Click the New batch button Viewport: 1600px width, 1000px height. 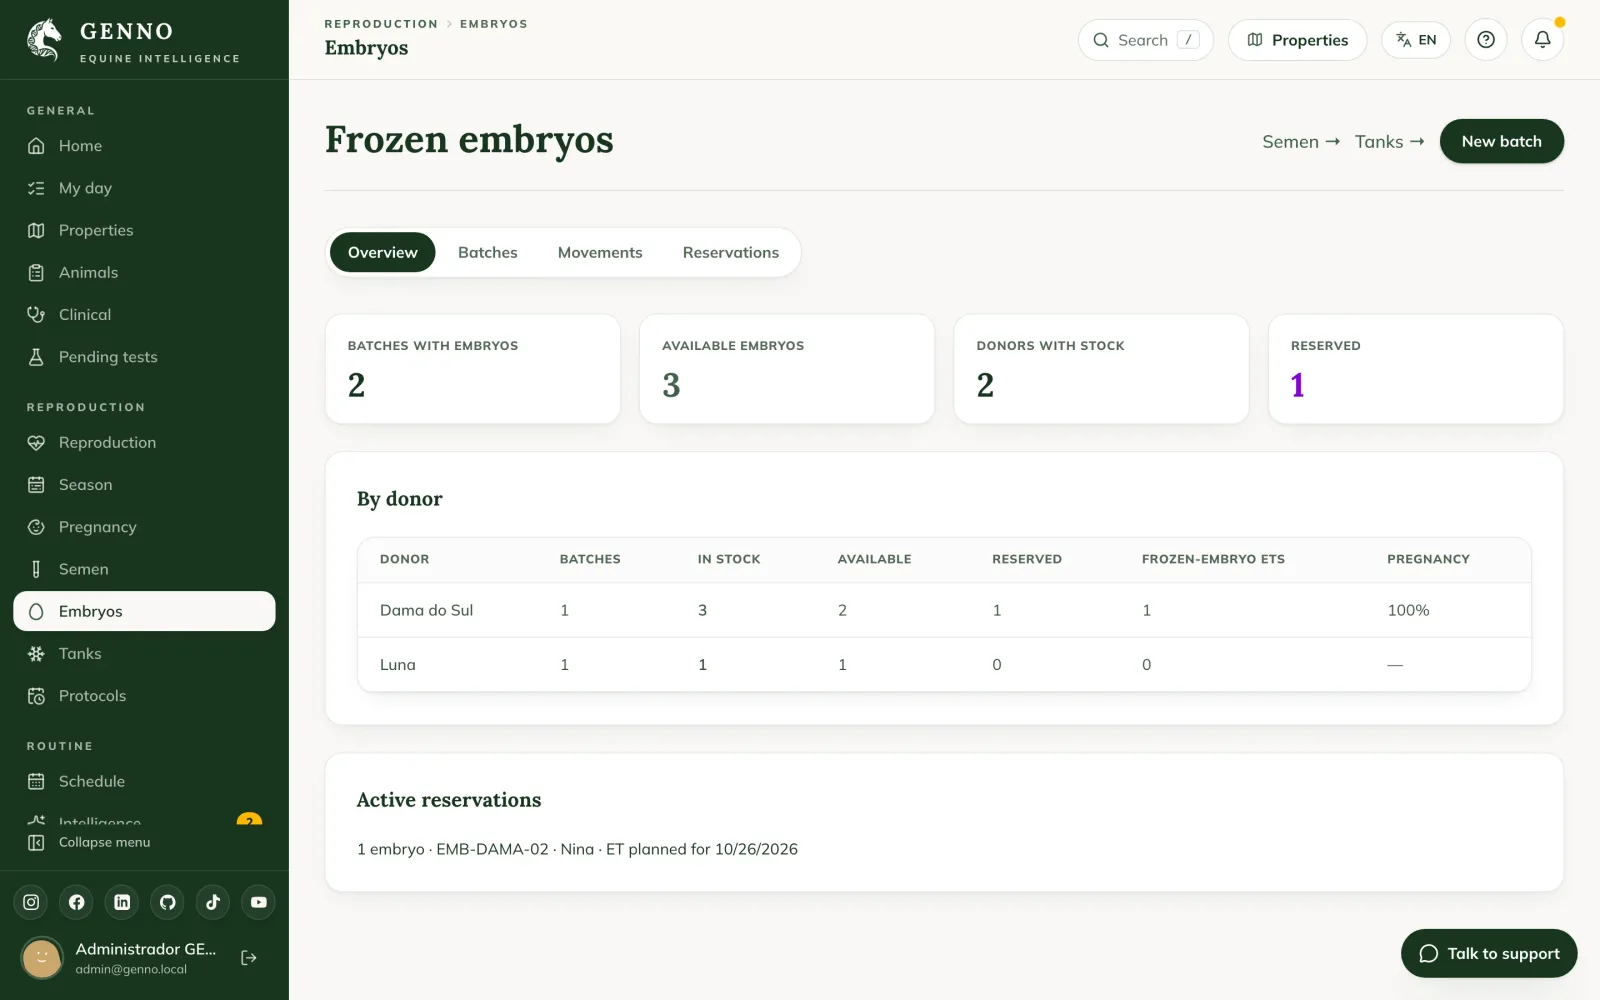(x=1502, y=141)
